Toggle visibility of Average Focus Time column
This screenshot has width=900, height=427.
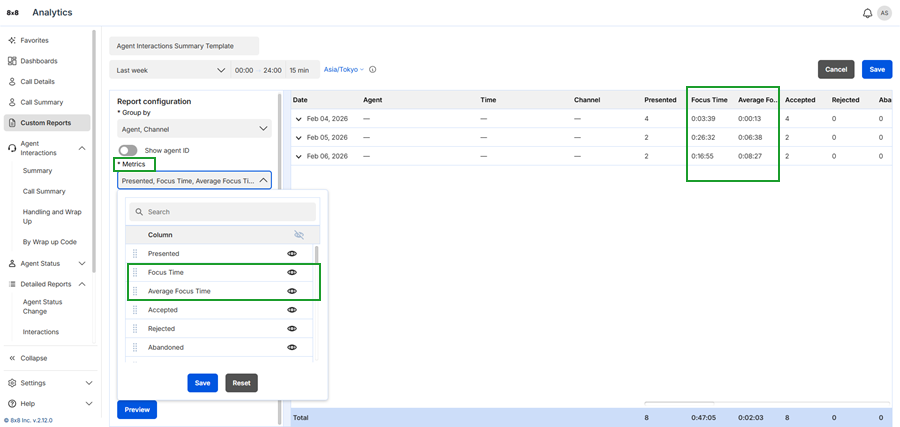[292, 291]
